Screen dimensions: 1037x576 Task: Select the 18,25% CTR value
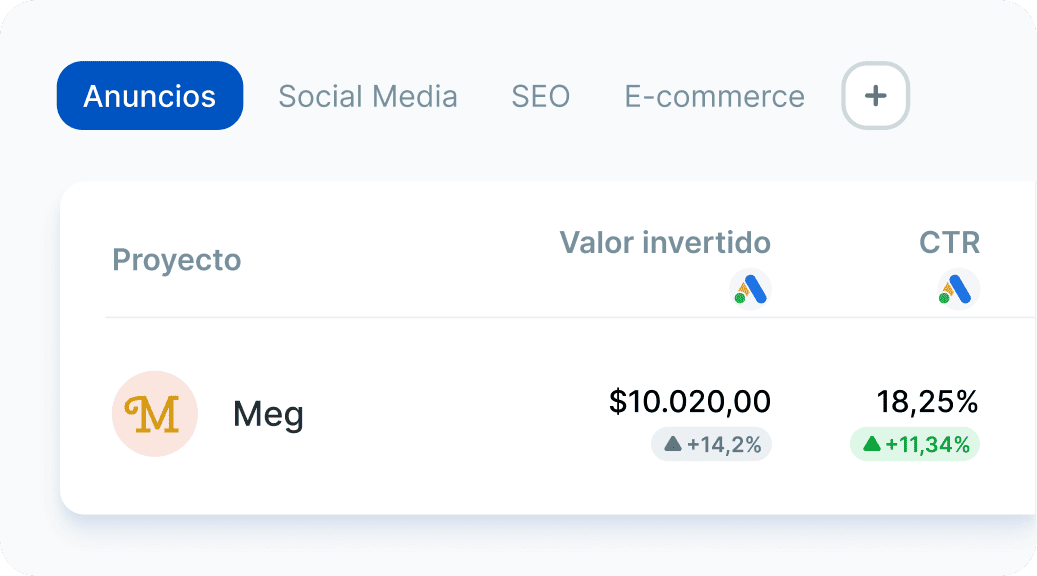click(927, 402)
